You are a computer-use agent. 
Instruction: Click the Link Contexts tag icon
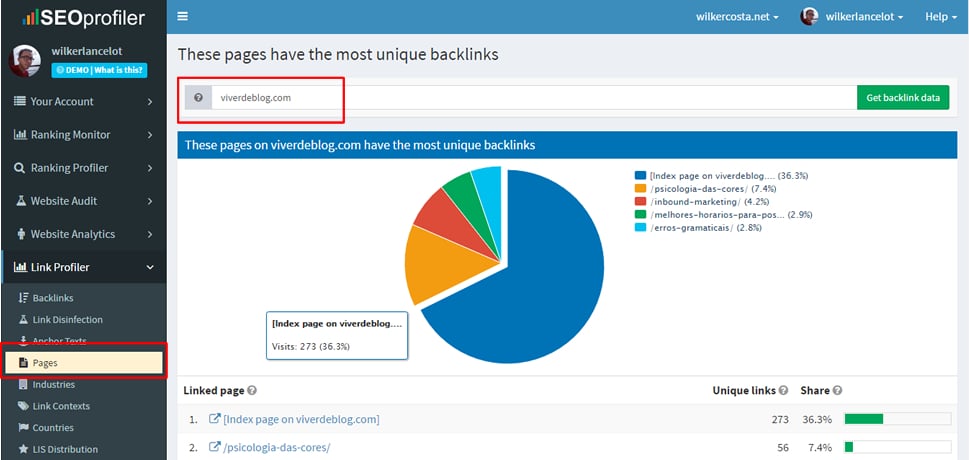pyautogui.click(x=23, y=406)
